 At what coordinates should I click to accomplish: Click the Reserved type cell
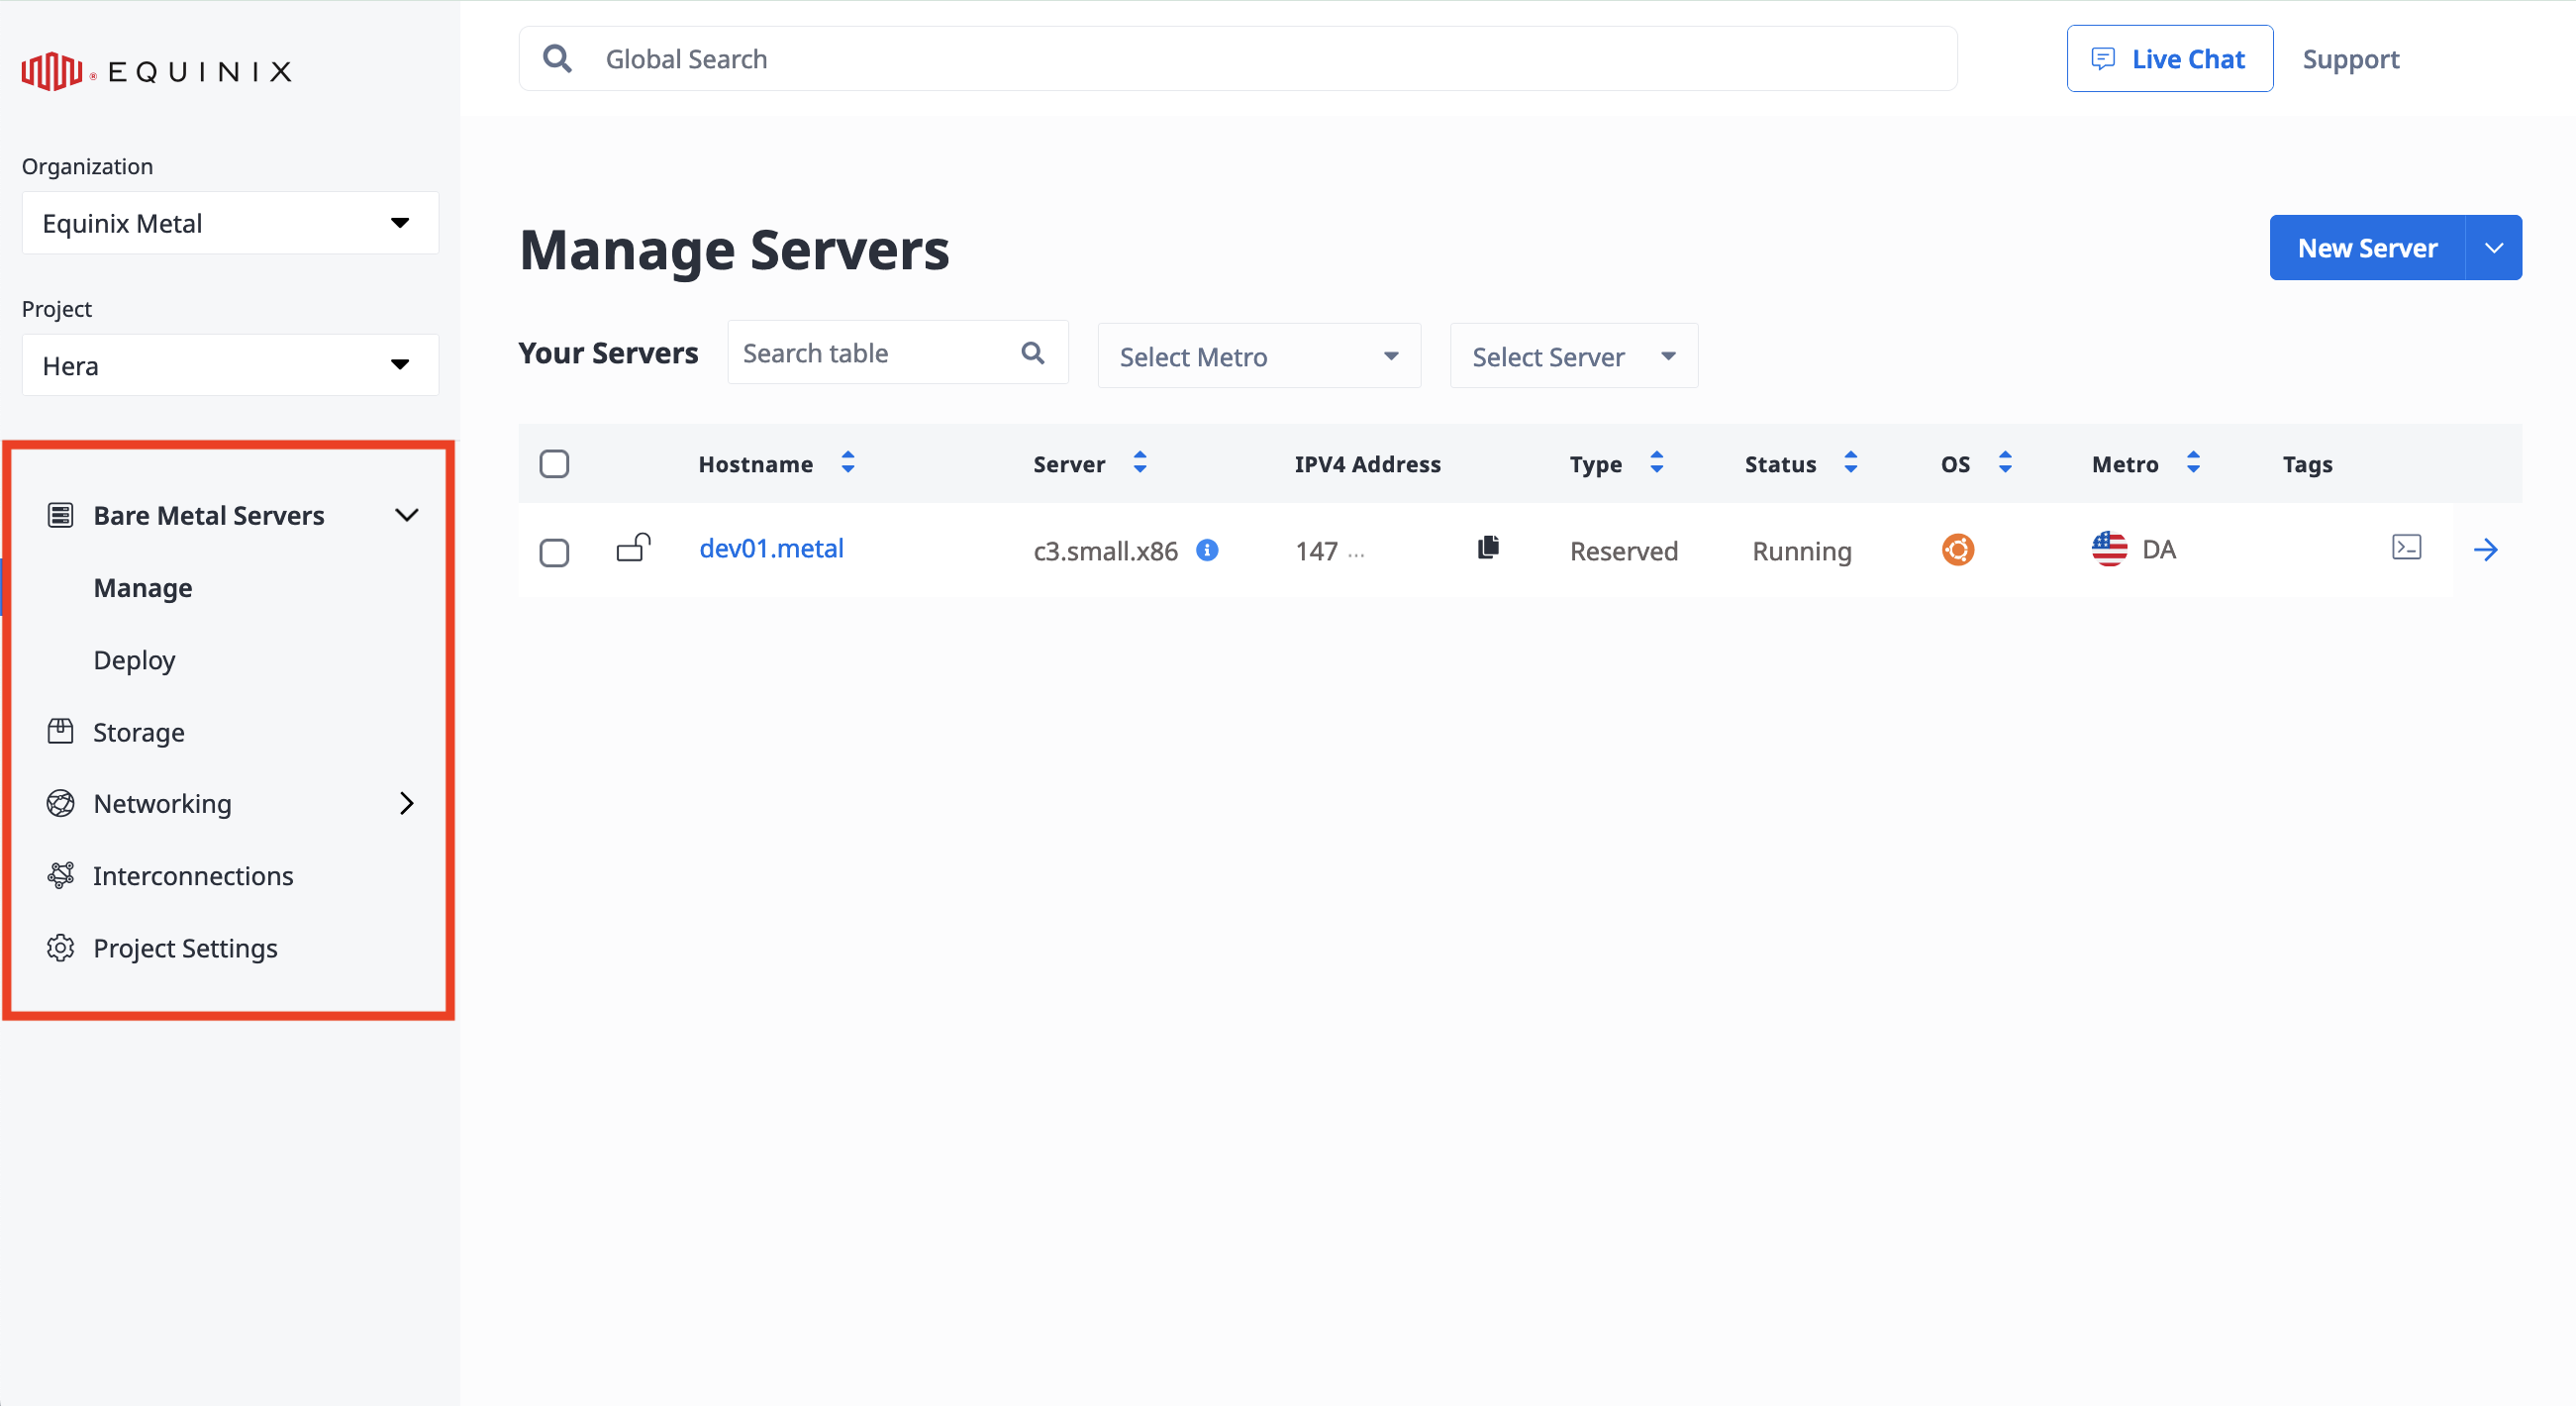(x=1623, y=551)
